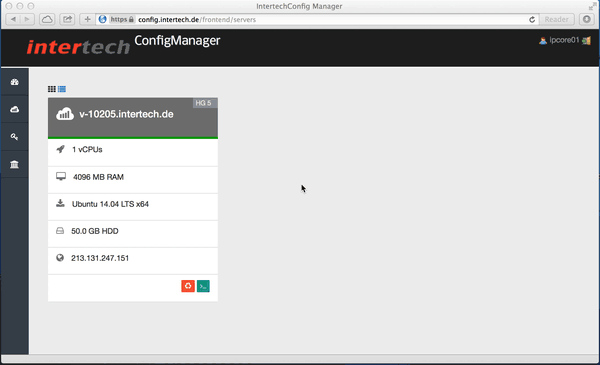Open the cloud servers sidebar icon
600x365 pixels.
pos(15,109)
